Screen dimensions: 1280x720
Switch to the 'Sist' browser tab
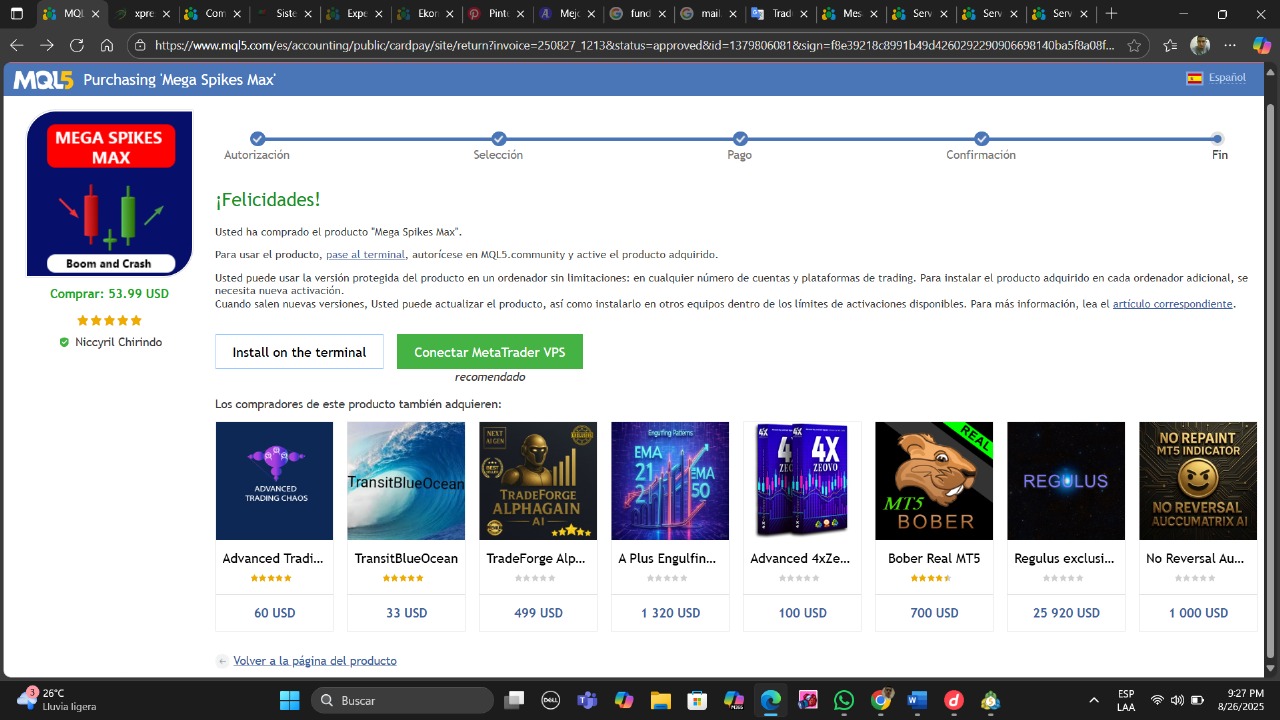point(282,14)
